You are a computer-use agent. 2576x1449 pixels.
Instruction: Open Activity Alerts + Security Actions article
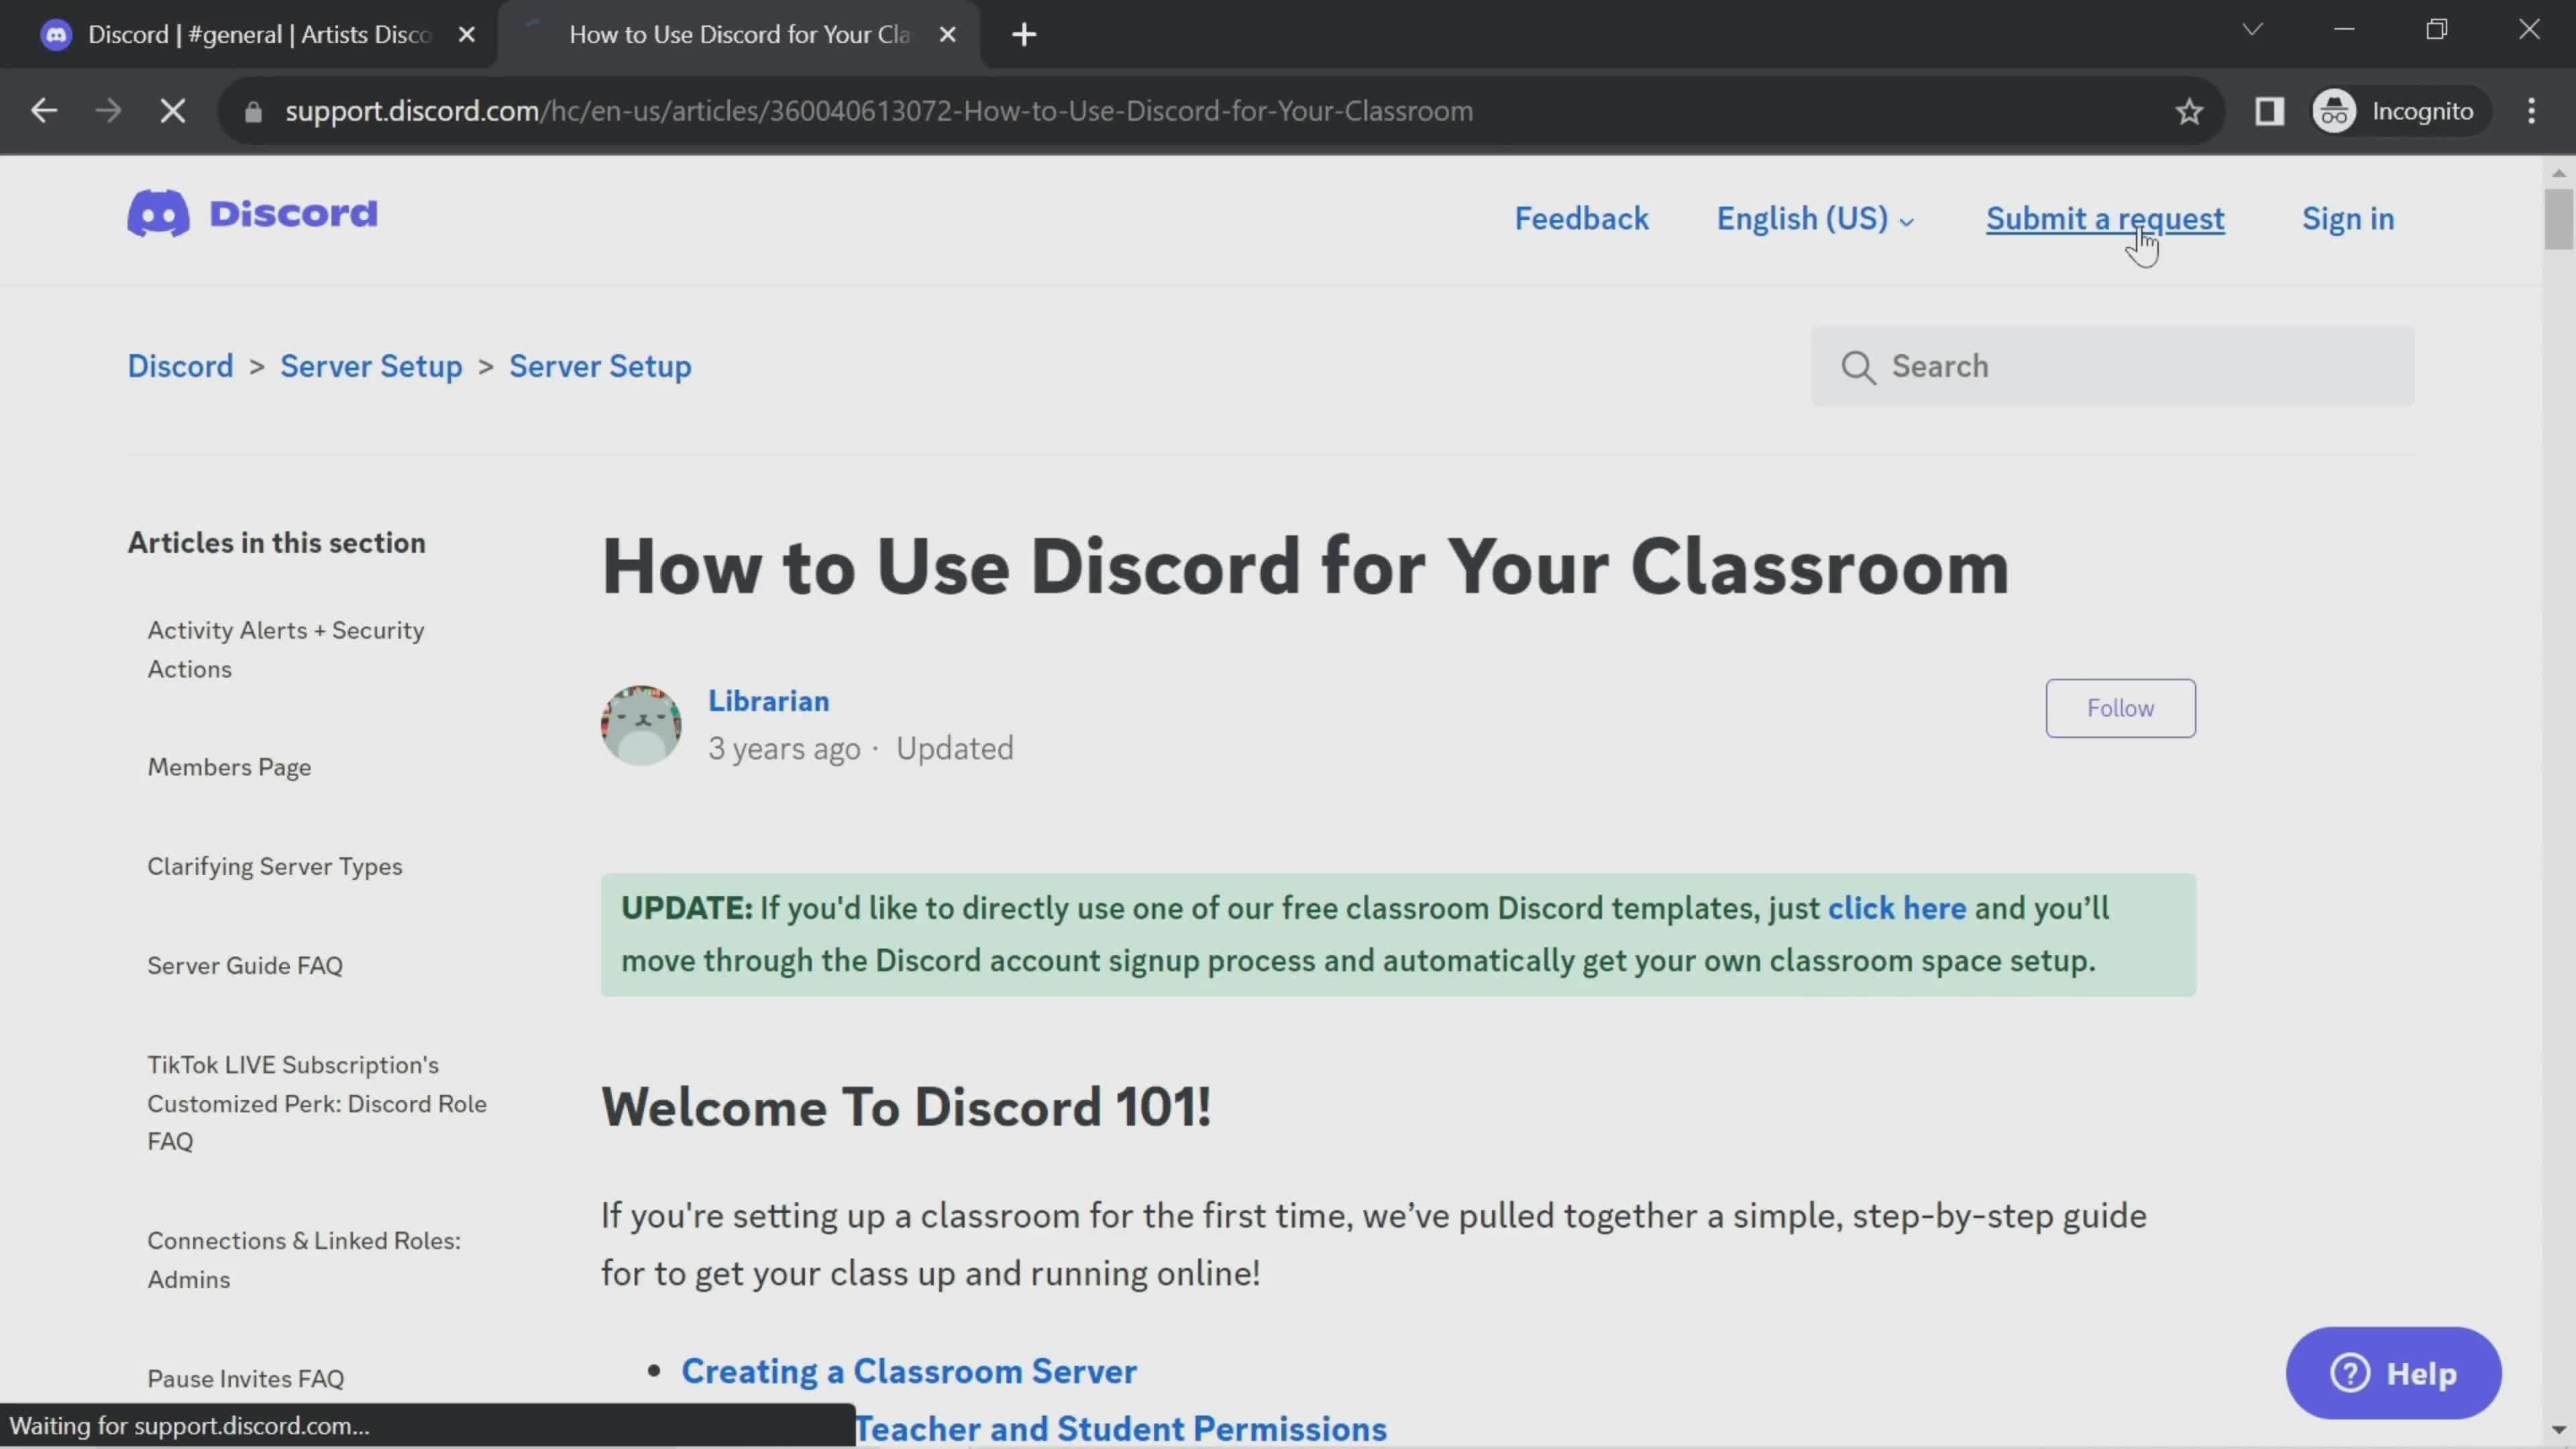(286, 649)
